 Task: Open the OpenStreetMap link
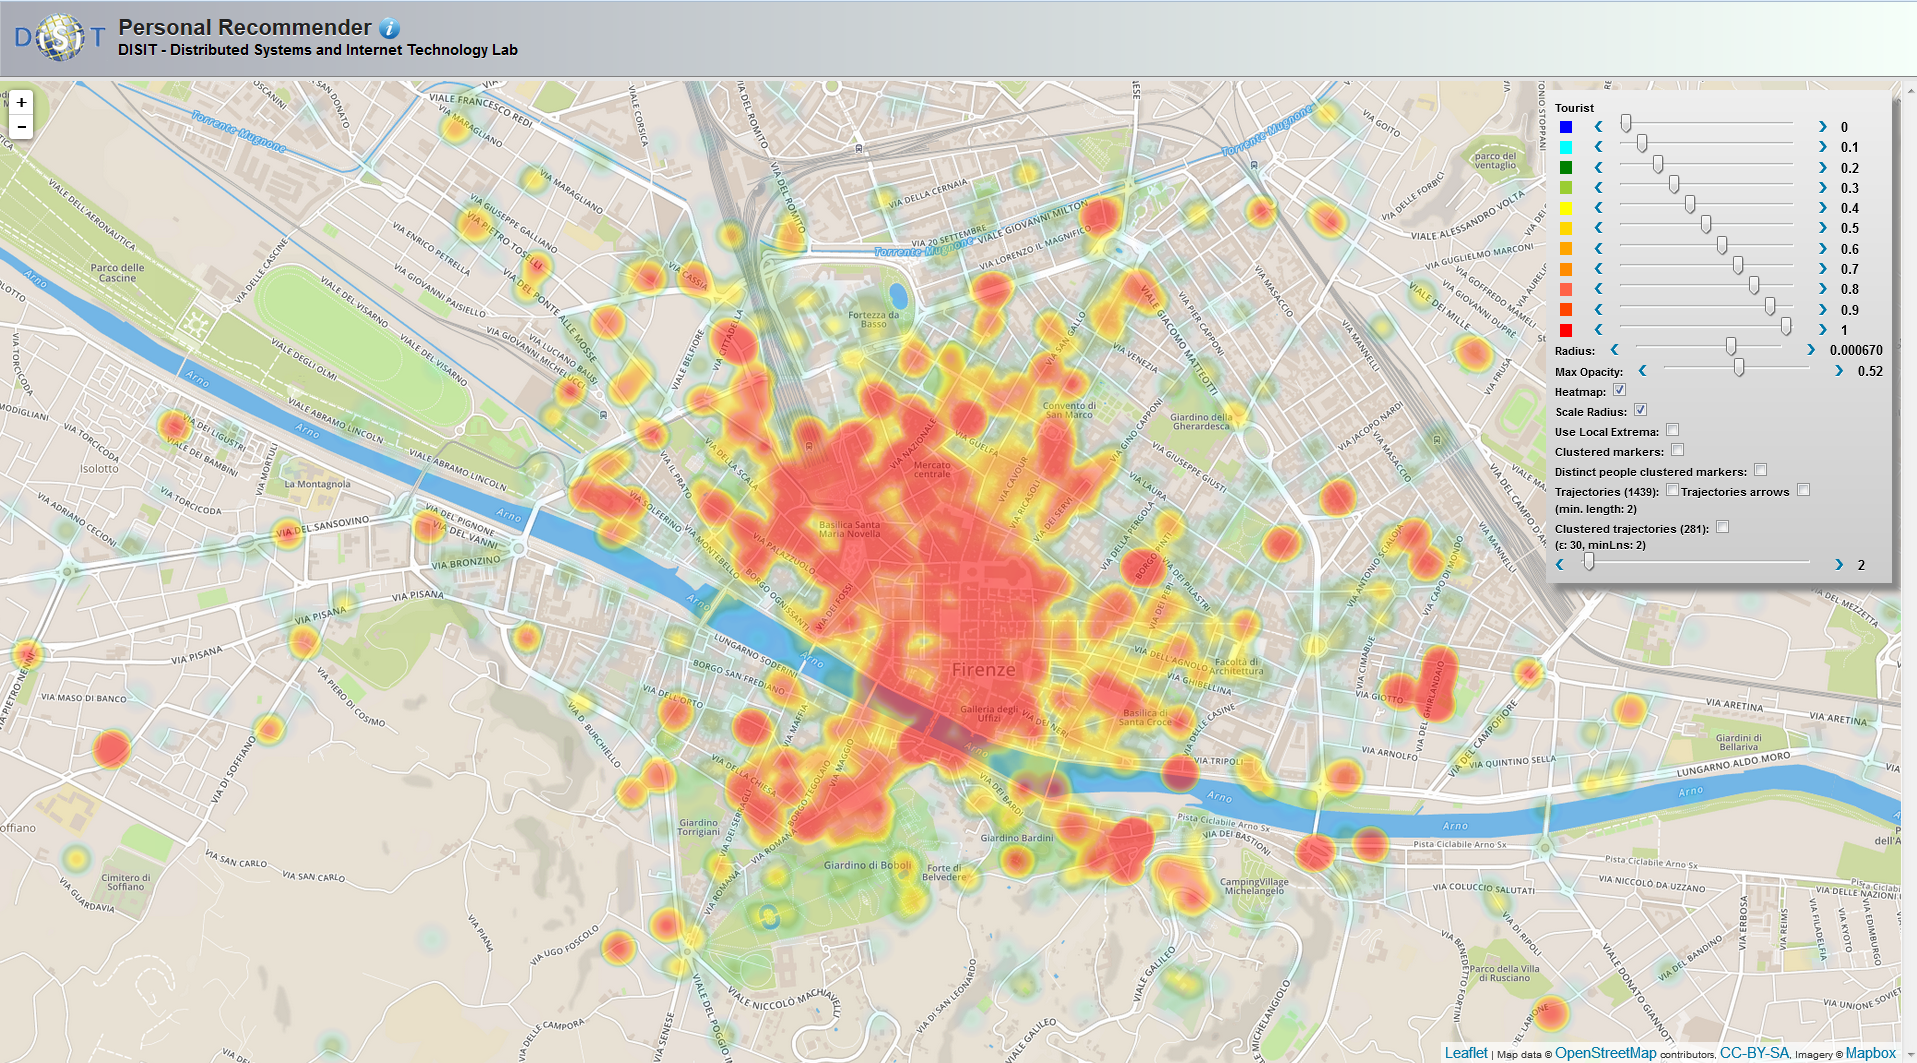point(1606,1053)
